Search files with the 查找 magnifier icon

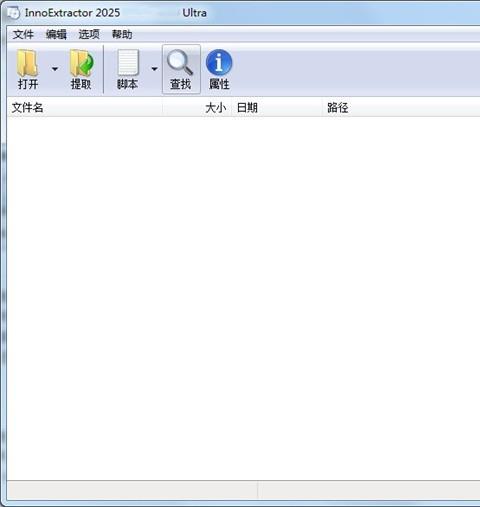click(x=181, y=69)
